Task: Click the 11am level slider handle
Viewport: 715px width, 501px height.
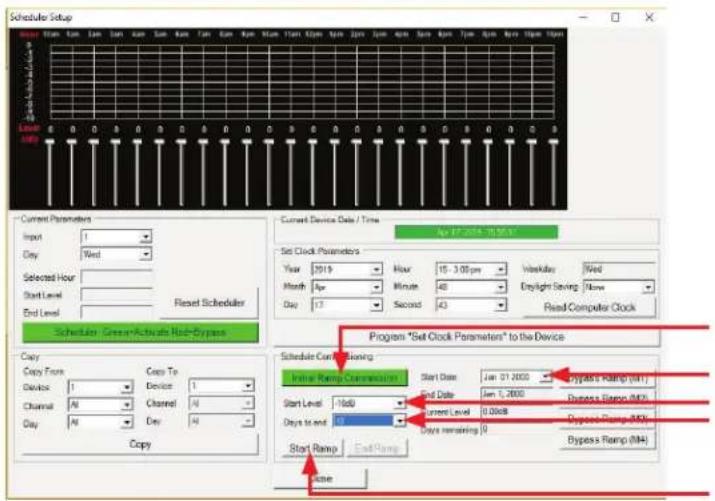Action: [290, 143]
